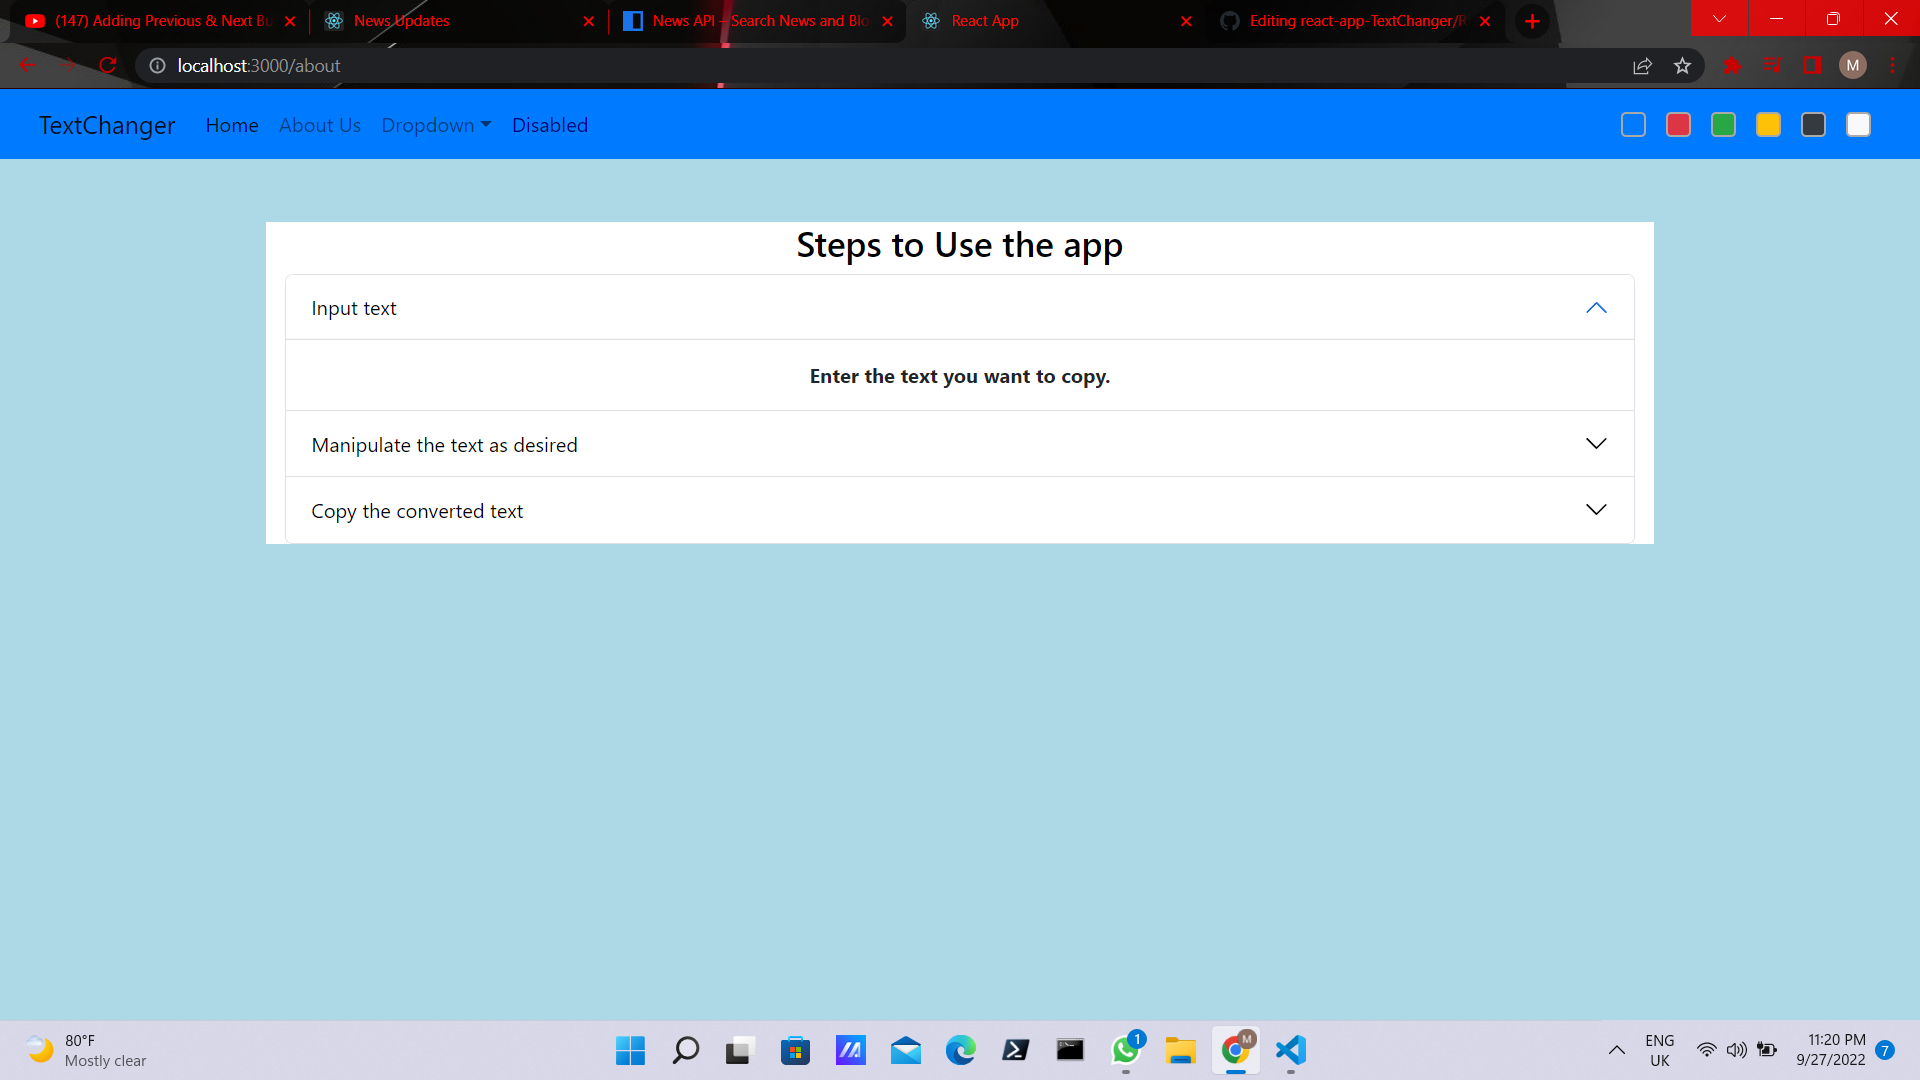Screen dimensions: 1920x1080
Task: Switch to the React App tab
Action: click(985, 20)
